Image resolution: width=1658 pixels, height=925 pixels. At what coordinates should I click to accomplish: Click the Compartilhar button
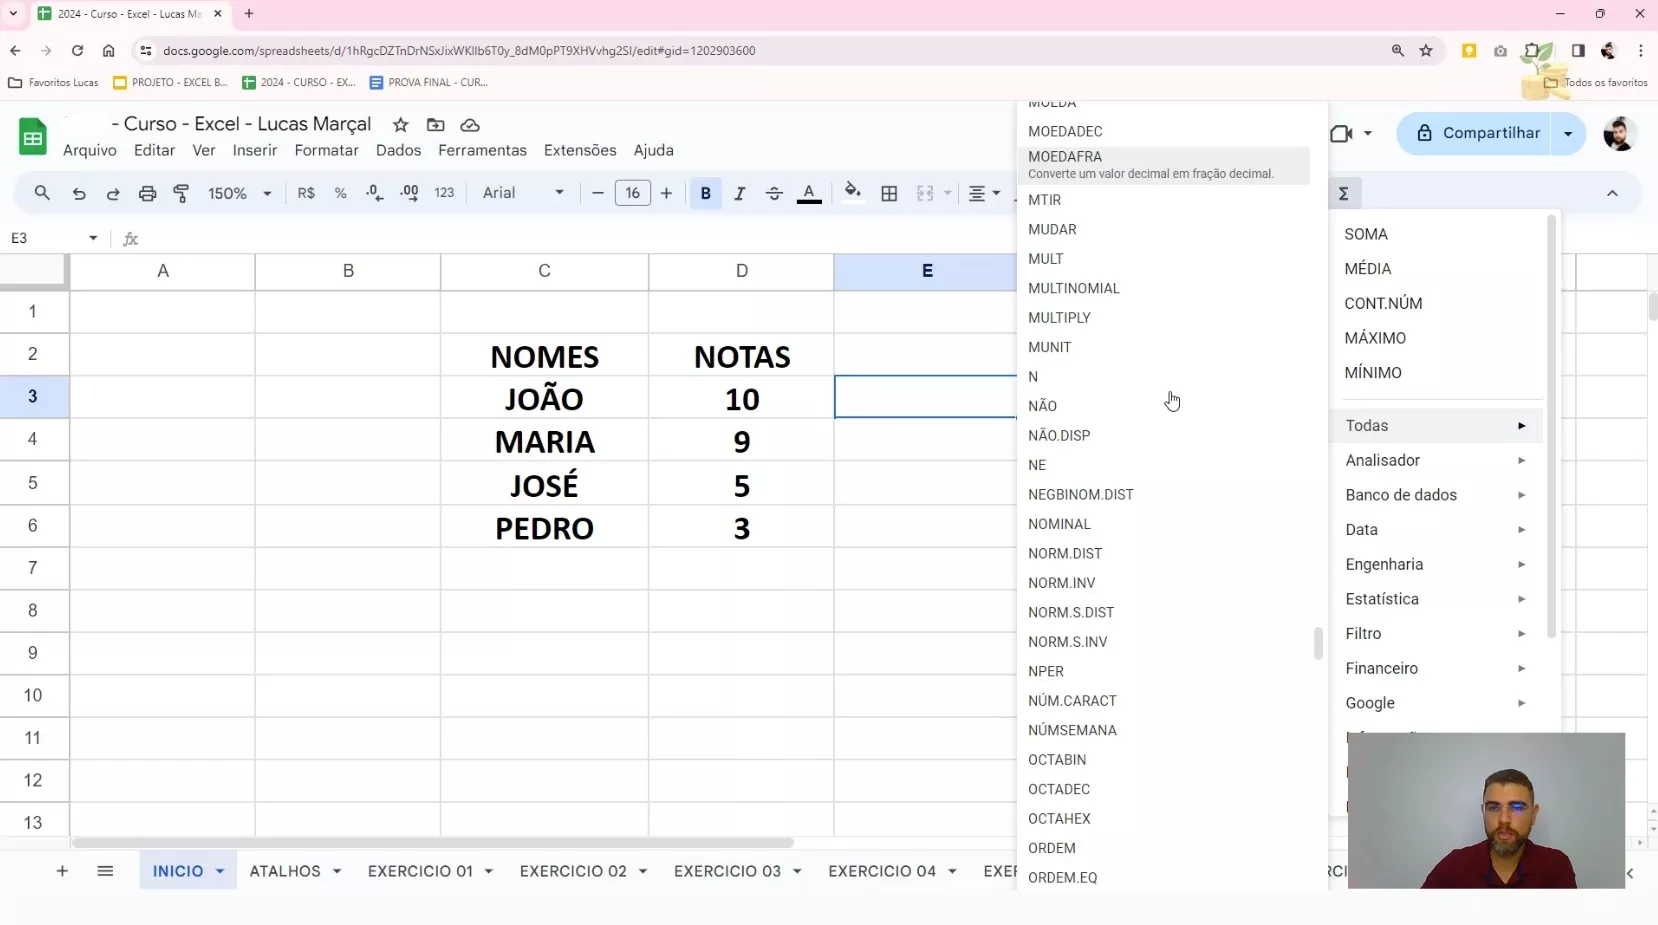pyautogui.click(x=1477, y=133)
